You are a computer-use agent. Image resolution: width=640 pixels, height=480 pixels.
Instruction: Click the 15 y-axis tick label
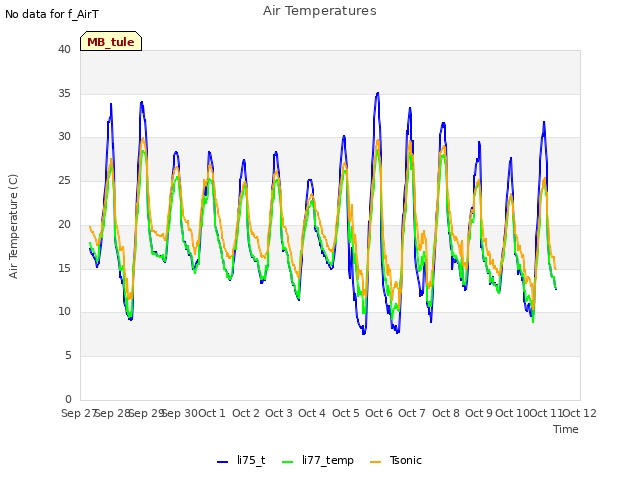point(64,268)
